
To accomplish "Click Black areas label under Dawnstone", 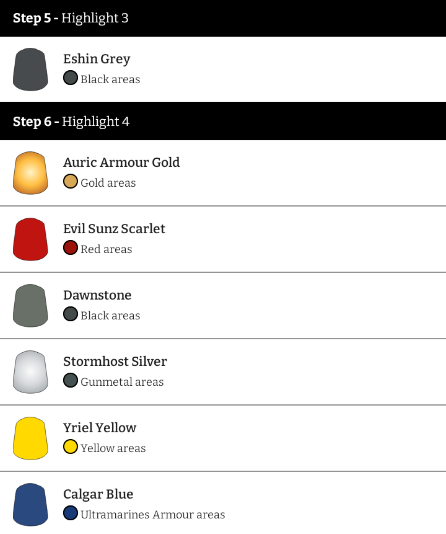I will (x=110, y=316).
